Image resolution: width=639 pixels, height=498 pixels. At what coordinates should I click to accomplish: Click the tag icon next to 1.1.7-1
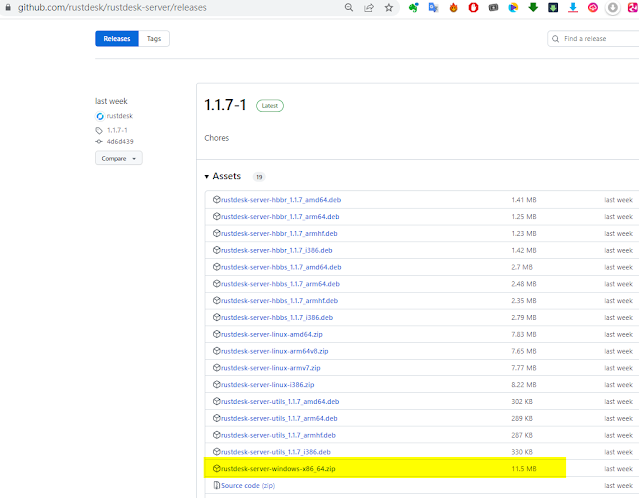(x=99, y=130)
